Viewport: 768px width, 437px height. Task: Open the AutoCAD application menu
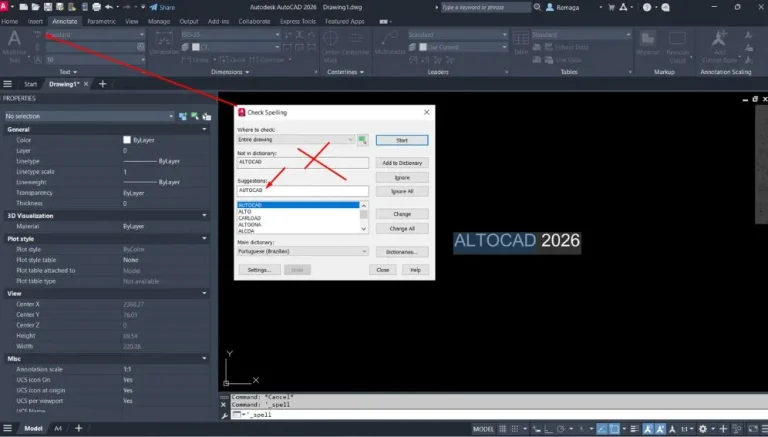point(4,6)
